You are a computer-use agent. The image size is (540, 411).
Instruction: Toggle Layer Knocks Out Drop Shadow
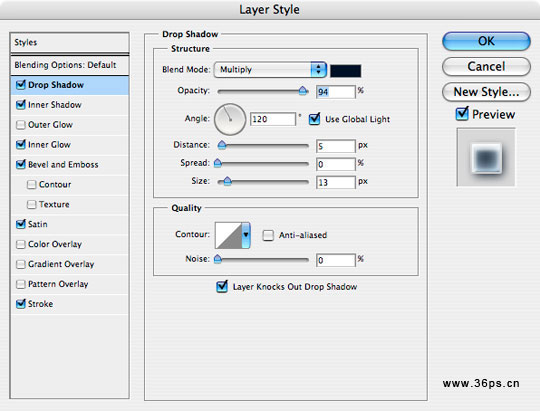pos(222,286)
